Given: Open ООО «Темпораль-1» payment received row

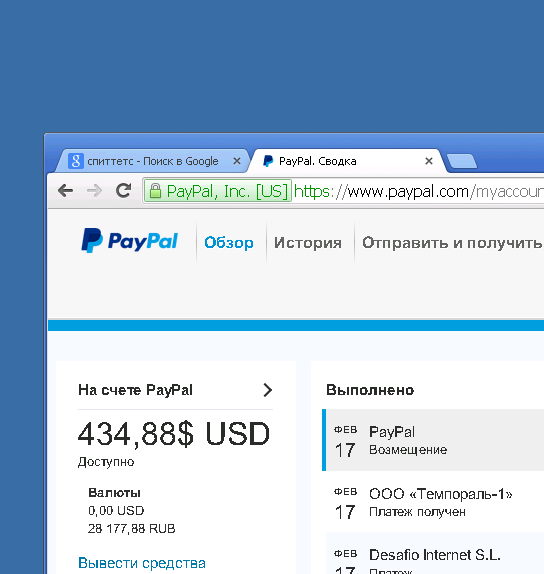Looking at the screenshot, I should pos(435,502).
